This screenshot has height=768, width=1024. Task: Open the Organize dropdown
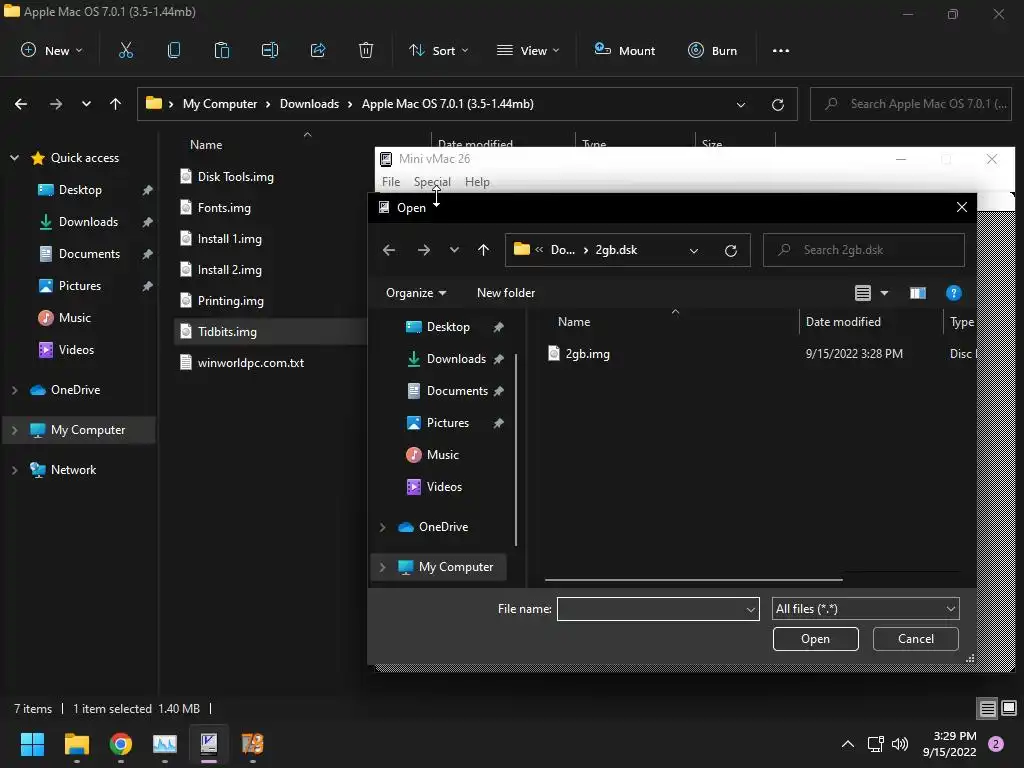[x=416, y=293]
